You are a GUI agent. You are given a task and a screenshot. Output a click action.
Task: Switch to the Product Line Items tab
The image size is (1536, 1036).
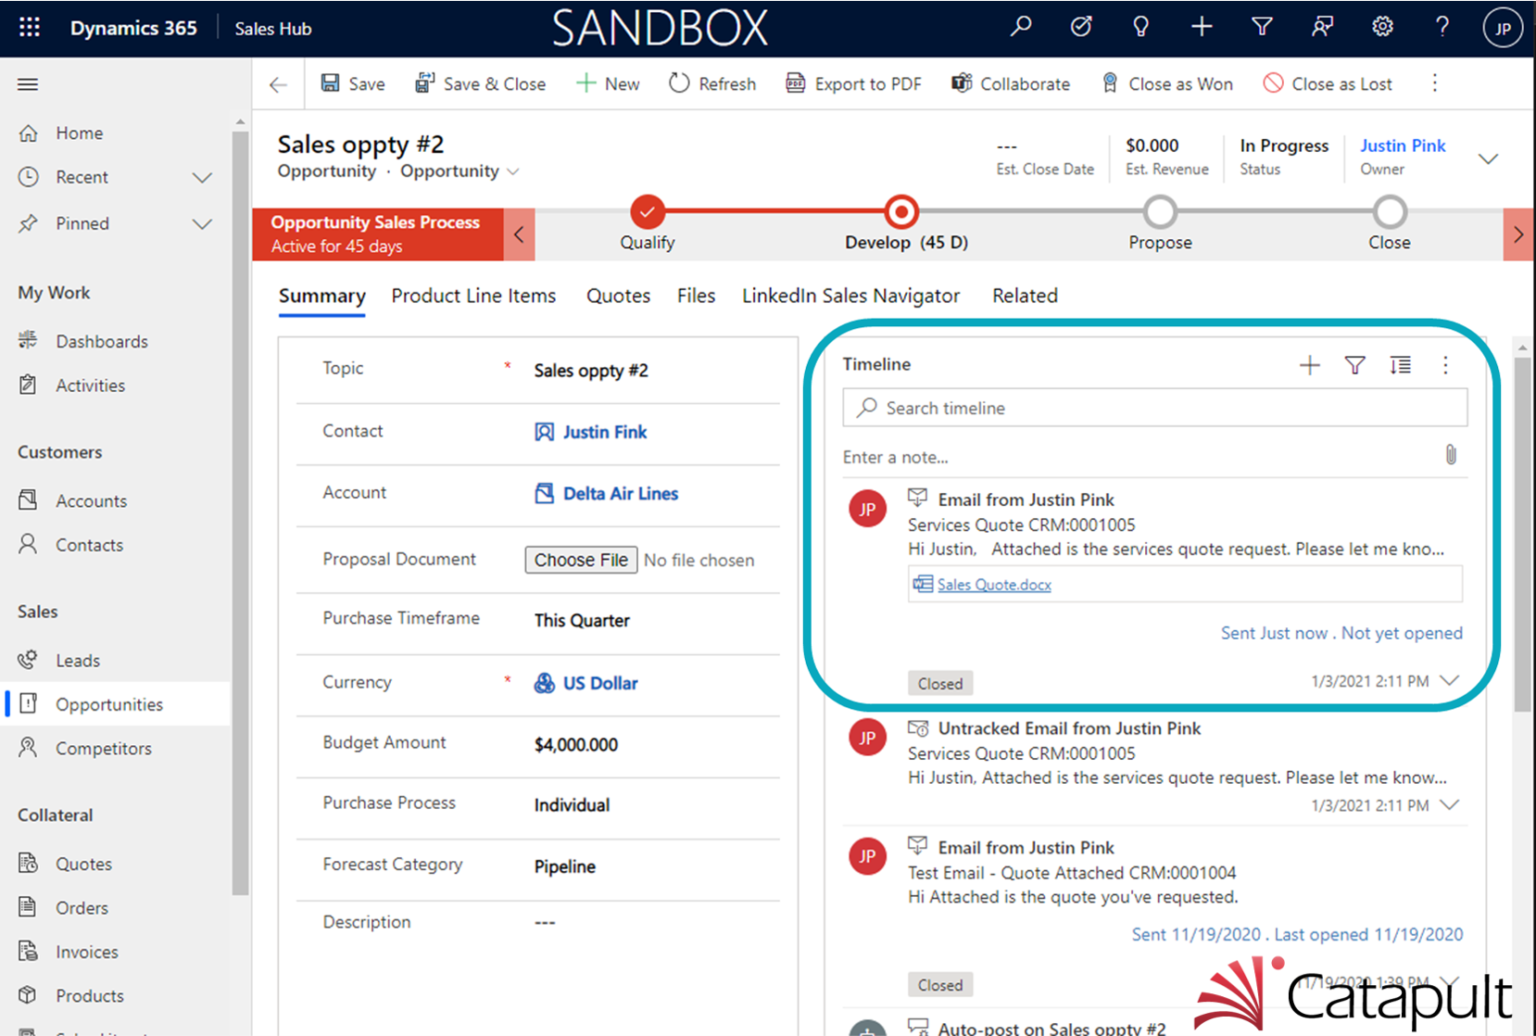(x=473, y=296)
